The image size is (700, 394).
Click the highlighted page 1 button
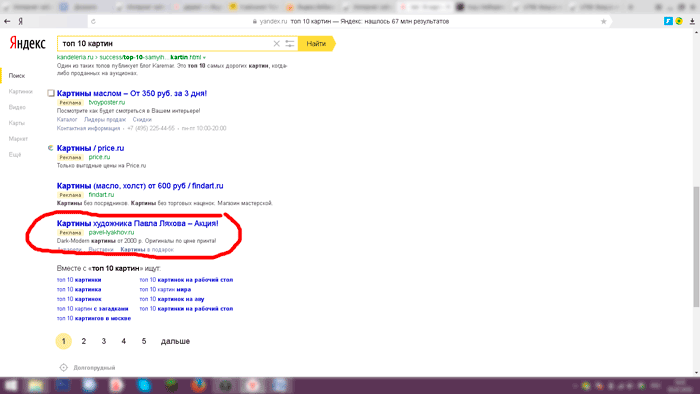(x=63, y=341)
